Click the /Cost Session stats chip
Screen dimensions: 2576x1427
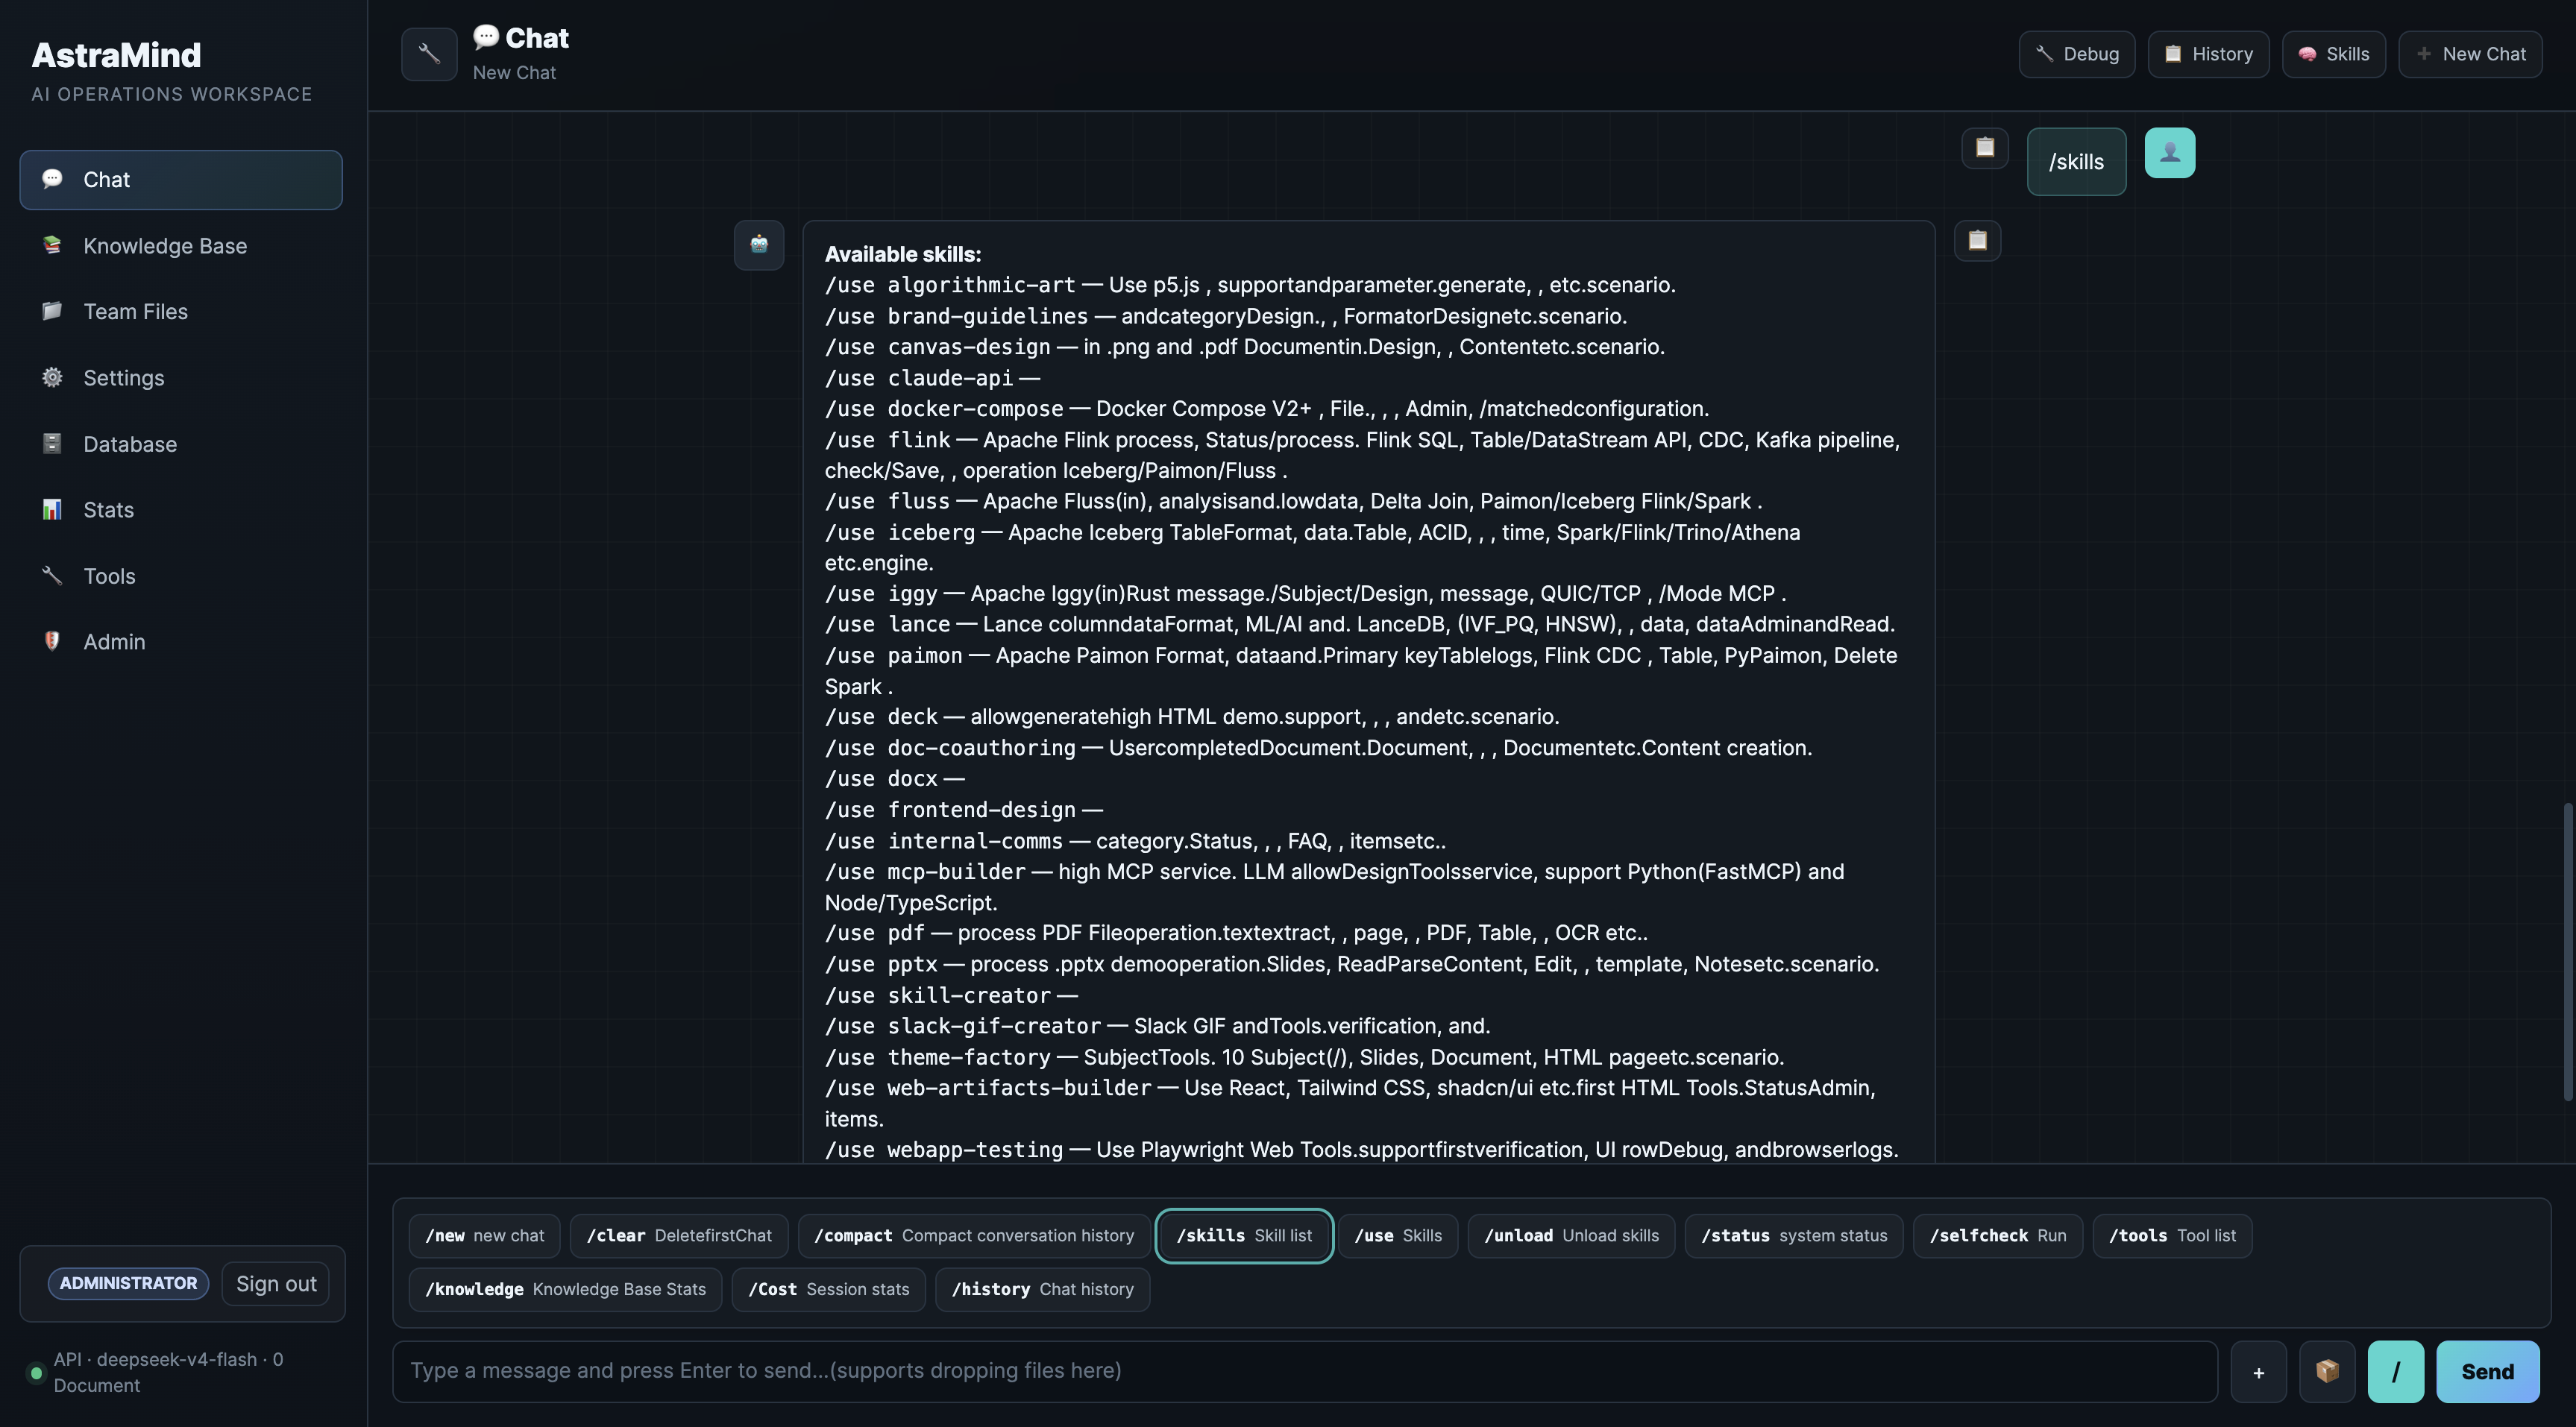(x=829, y=1290)
